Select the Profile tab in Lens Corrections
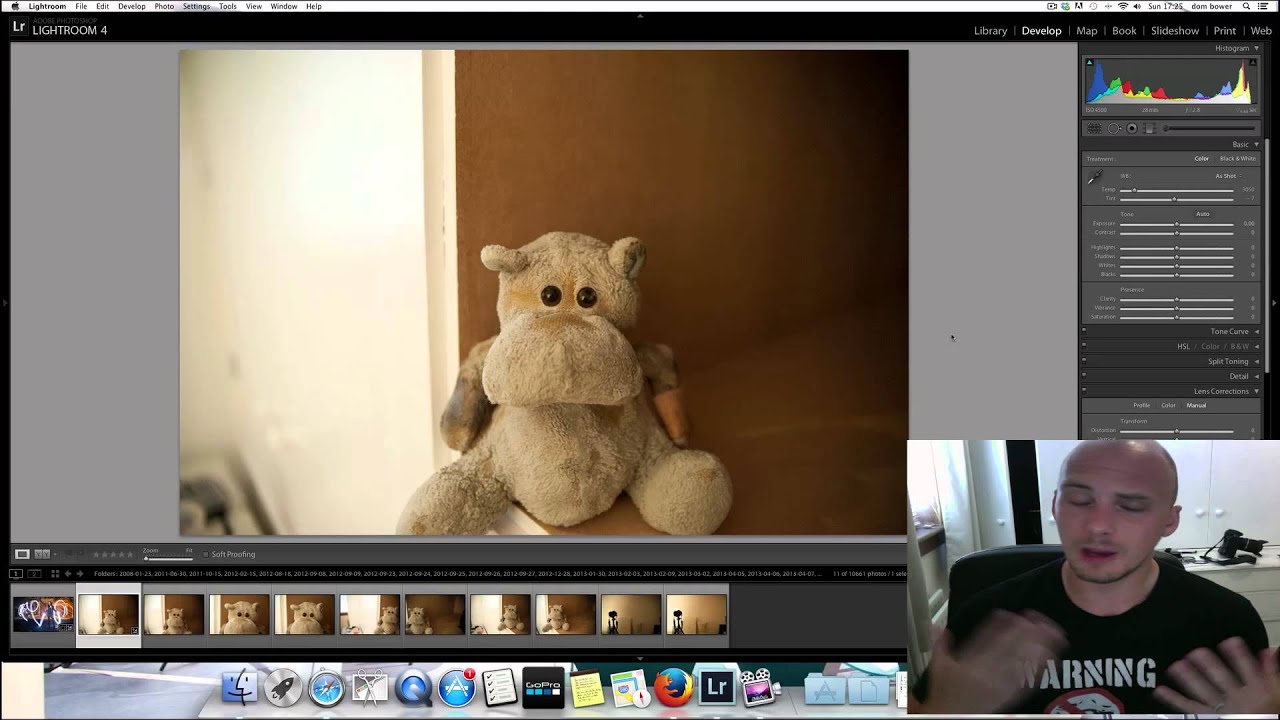Screen dimensions: 1280x720 1141,405
